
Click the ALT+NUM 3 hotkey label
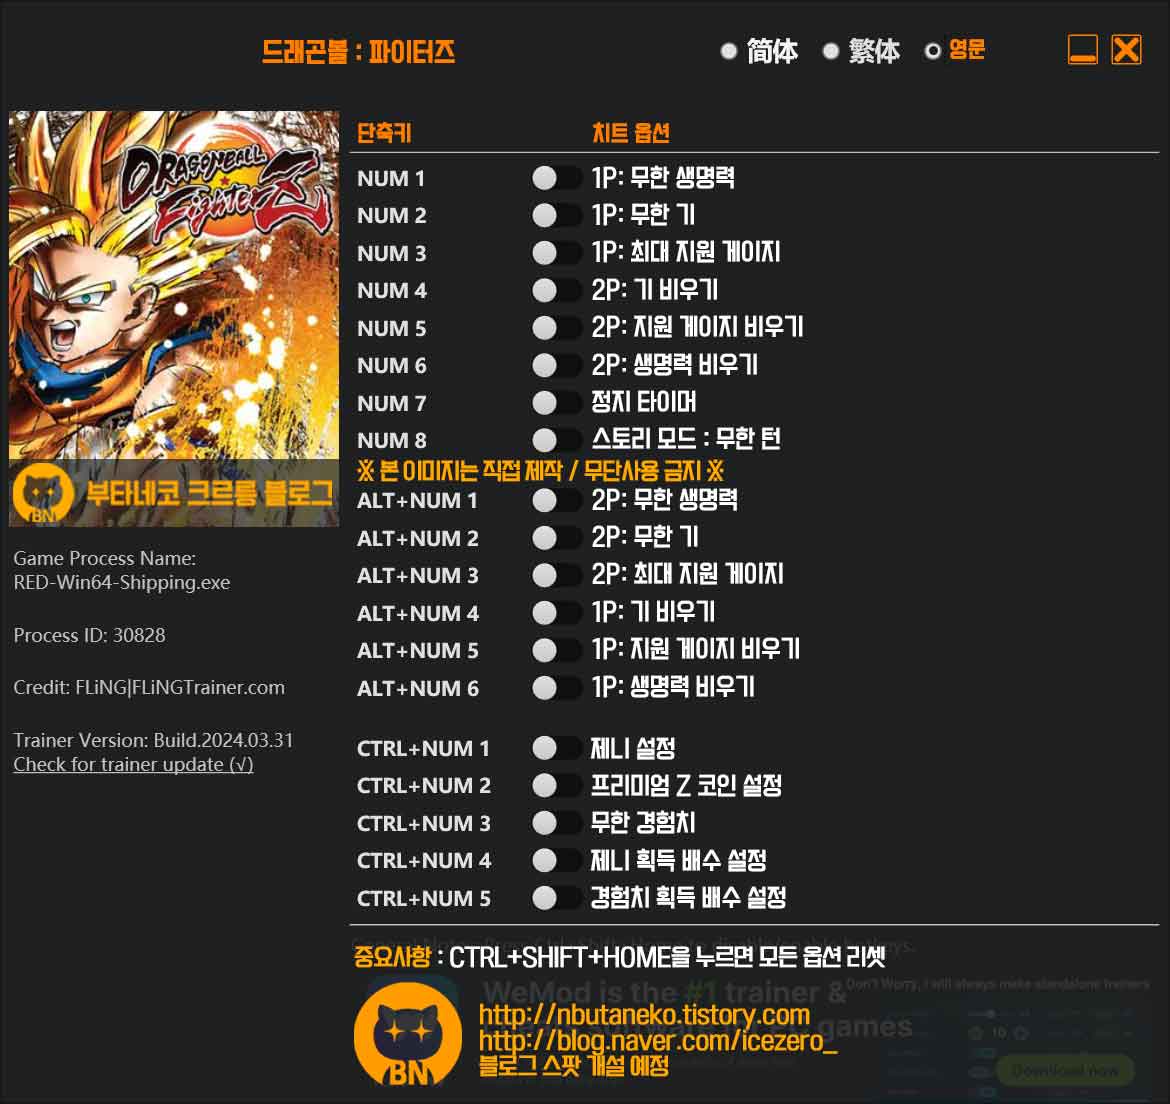tap(418, 576)
